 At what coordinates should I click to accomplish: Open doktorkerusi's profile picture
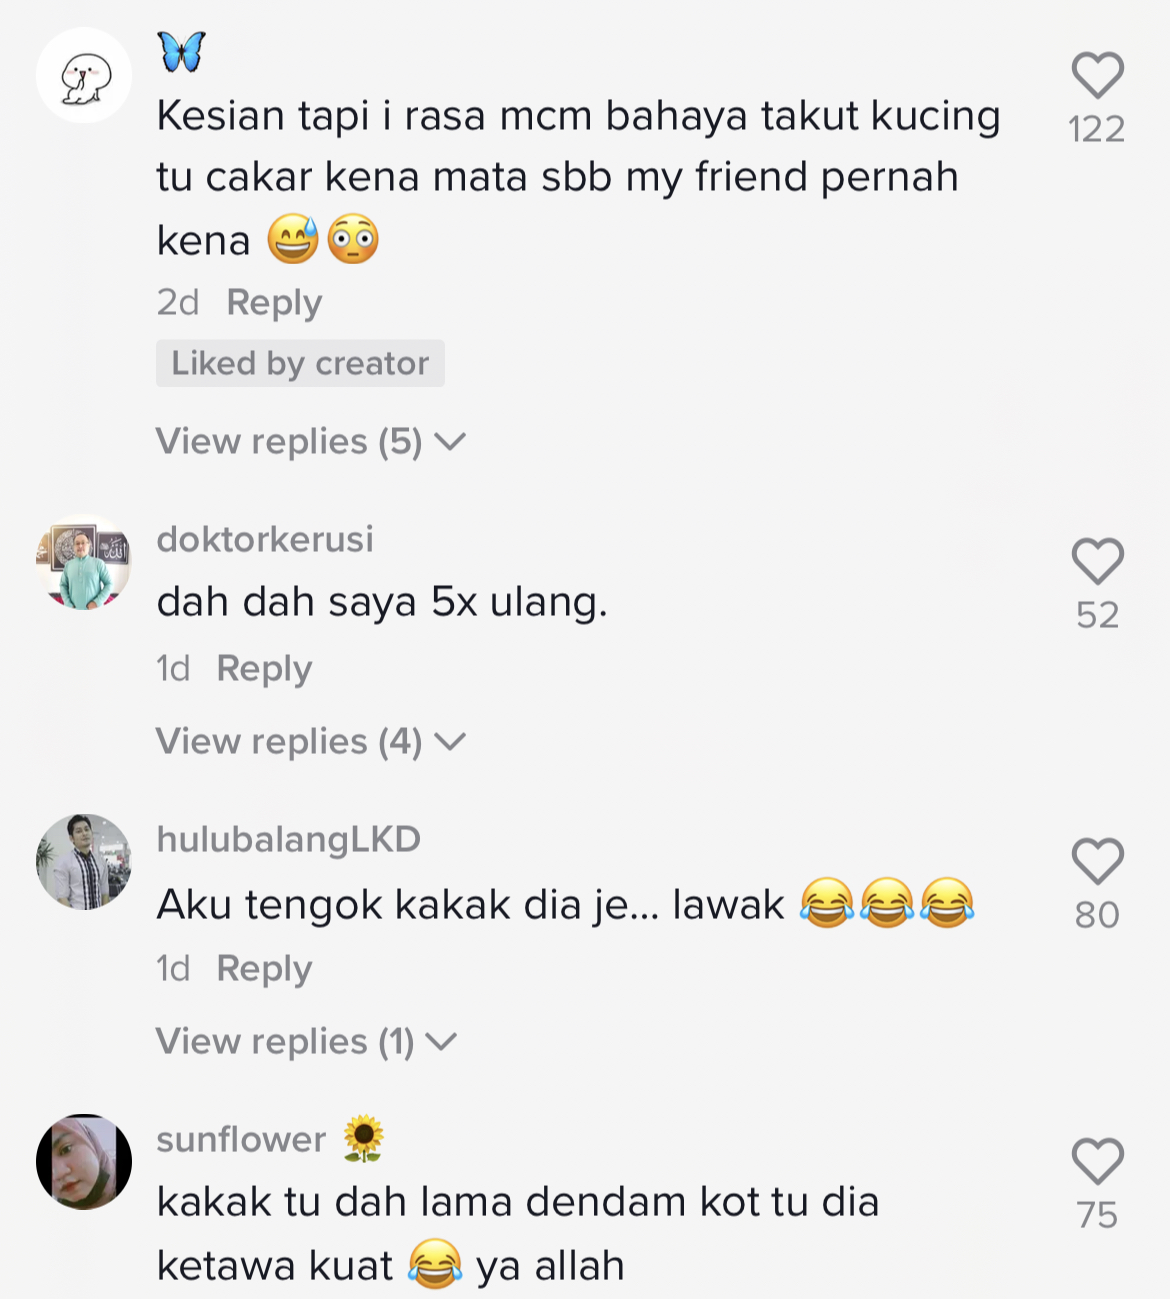pyautogui.click(x=84, y=562)
